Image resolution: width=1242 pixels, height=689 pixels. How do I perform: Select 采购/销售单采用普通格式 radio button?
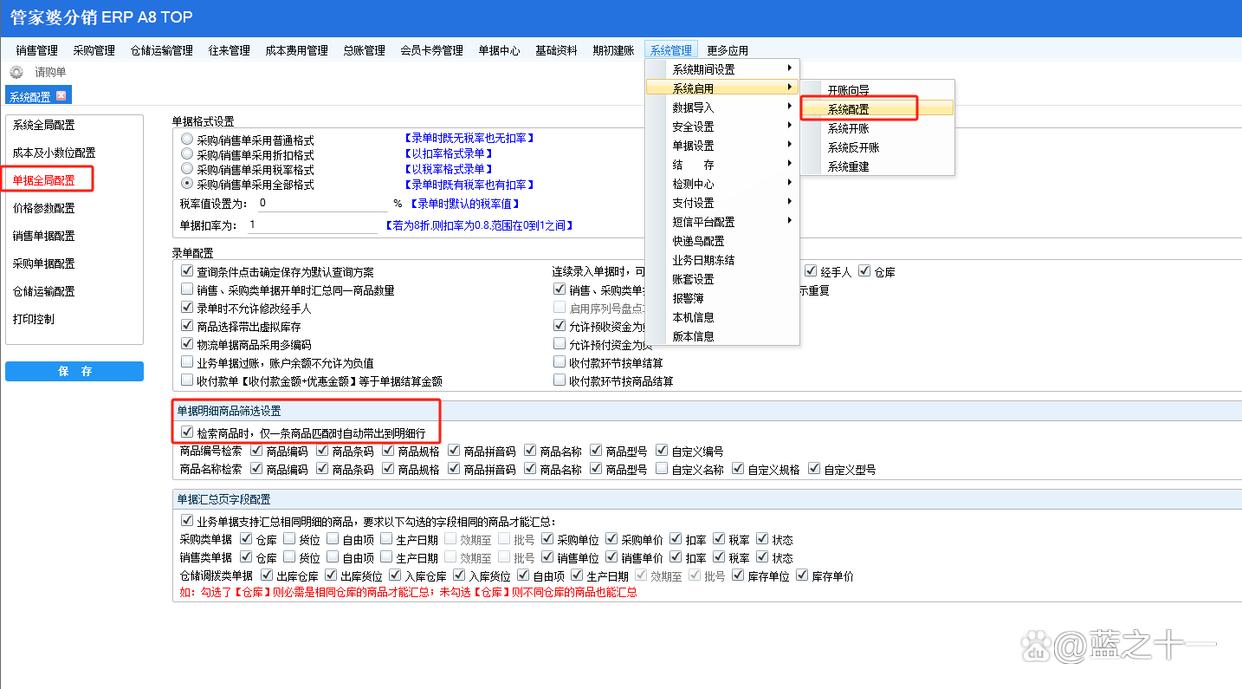187,139
